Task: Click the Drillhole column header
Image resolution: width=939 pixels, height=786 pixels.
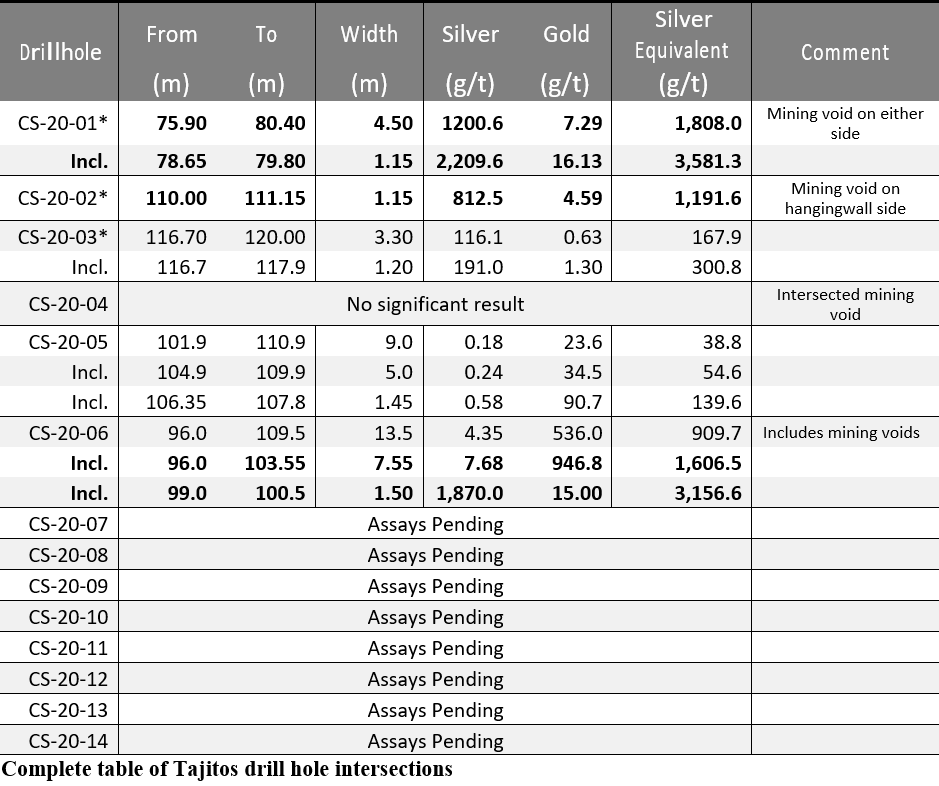Action: [x=60, y=52]
